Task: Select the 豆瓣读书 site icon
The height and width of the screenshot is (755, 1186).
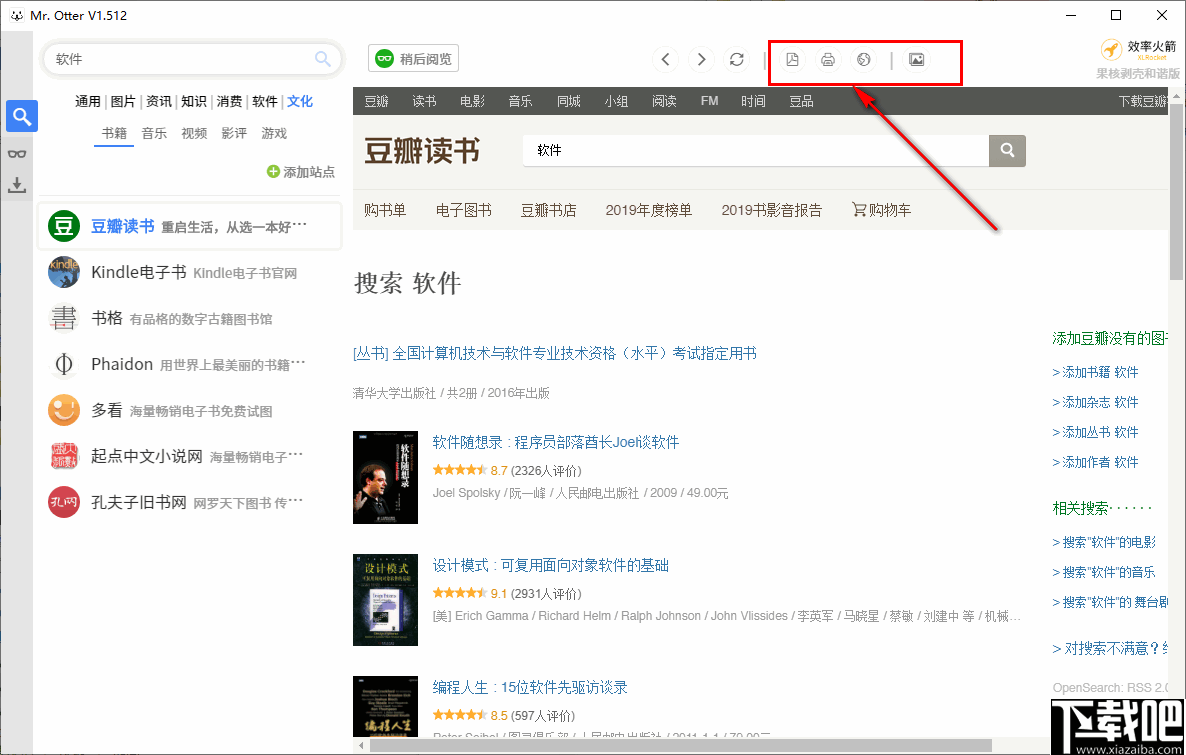Action: (x=64, y=226)
